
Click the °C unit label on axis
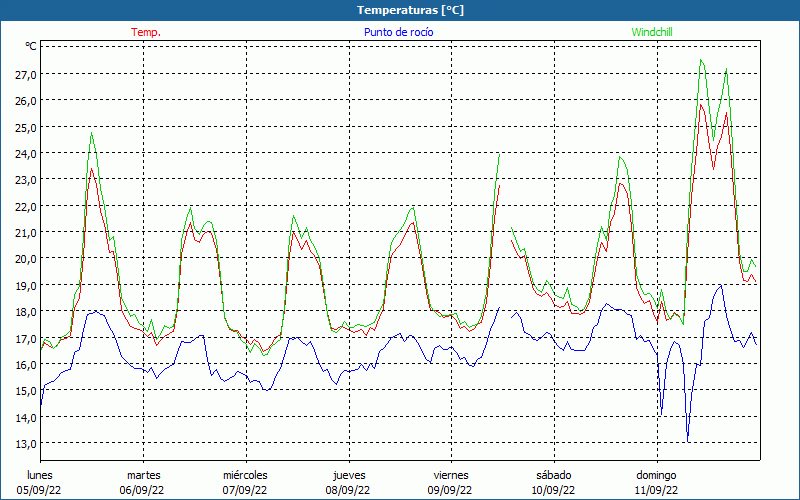[31, 46]
